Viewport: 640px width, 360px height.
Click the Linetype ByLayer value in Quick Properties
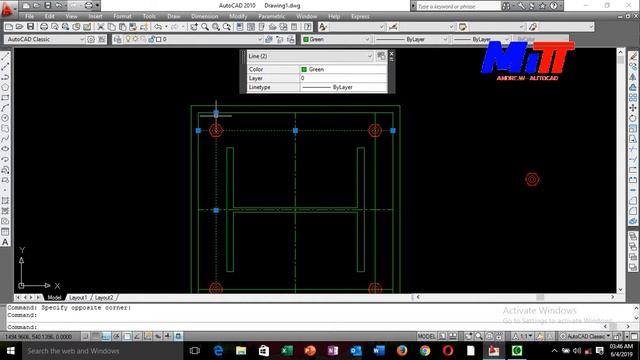tap(343, 87)
